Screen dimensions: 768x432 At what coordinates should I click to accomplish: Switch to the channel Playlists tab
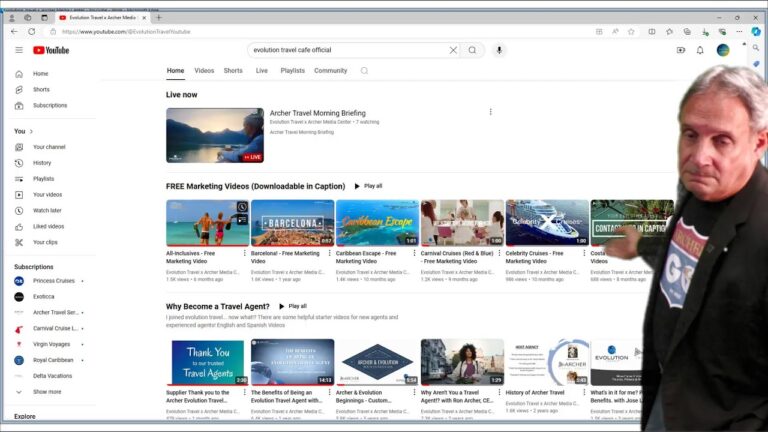[x=292, y=71]
